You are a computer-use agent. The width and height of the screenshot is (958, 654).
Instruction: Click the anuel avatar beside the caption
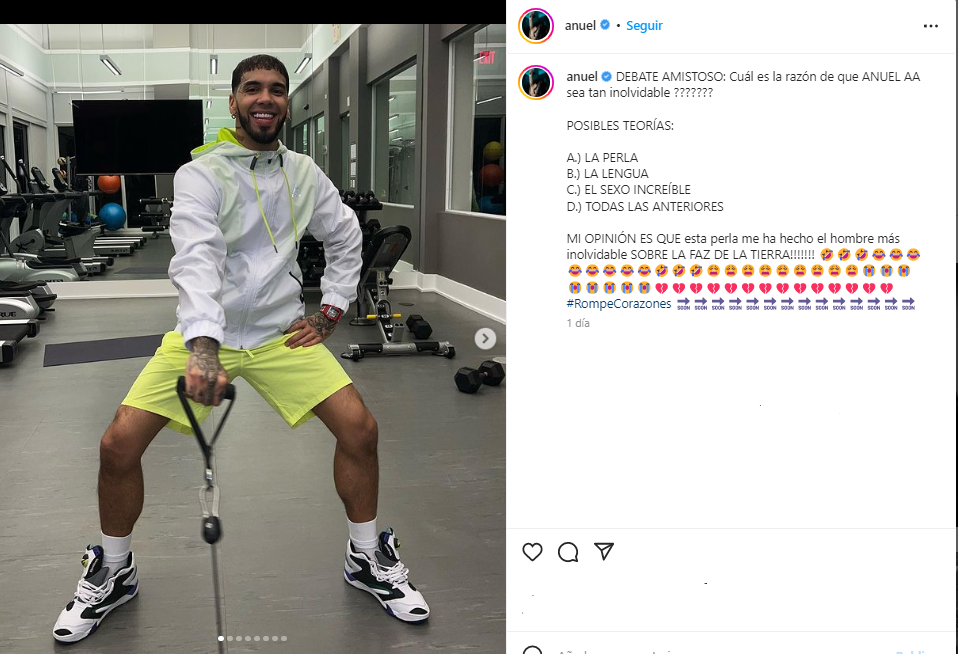click(x=536, y=82)
